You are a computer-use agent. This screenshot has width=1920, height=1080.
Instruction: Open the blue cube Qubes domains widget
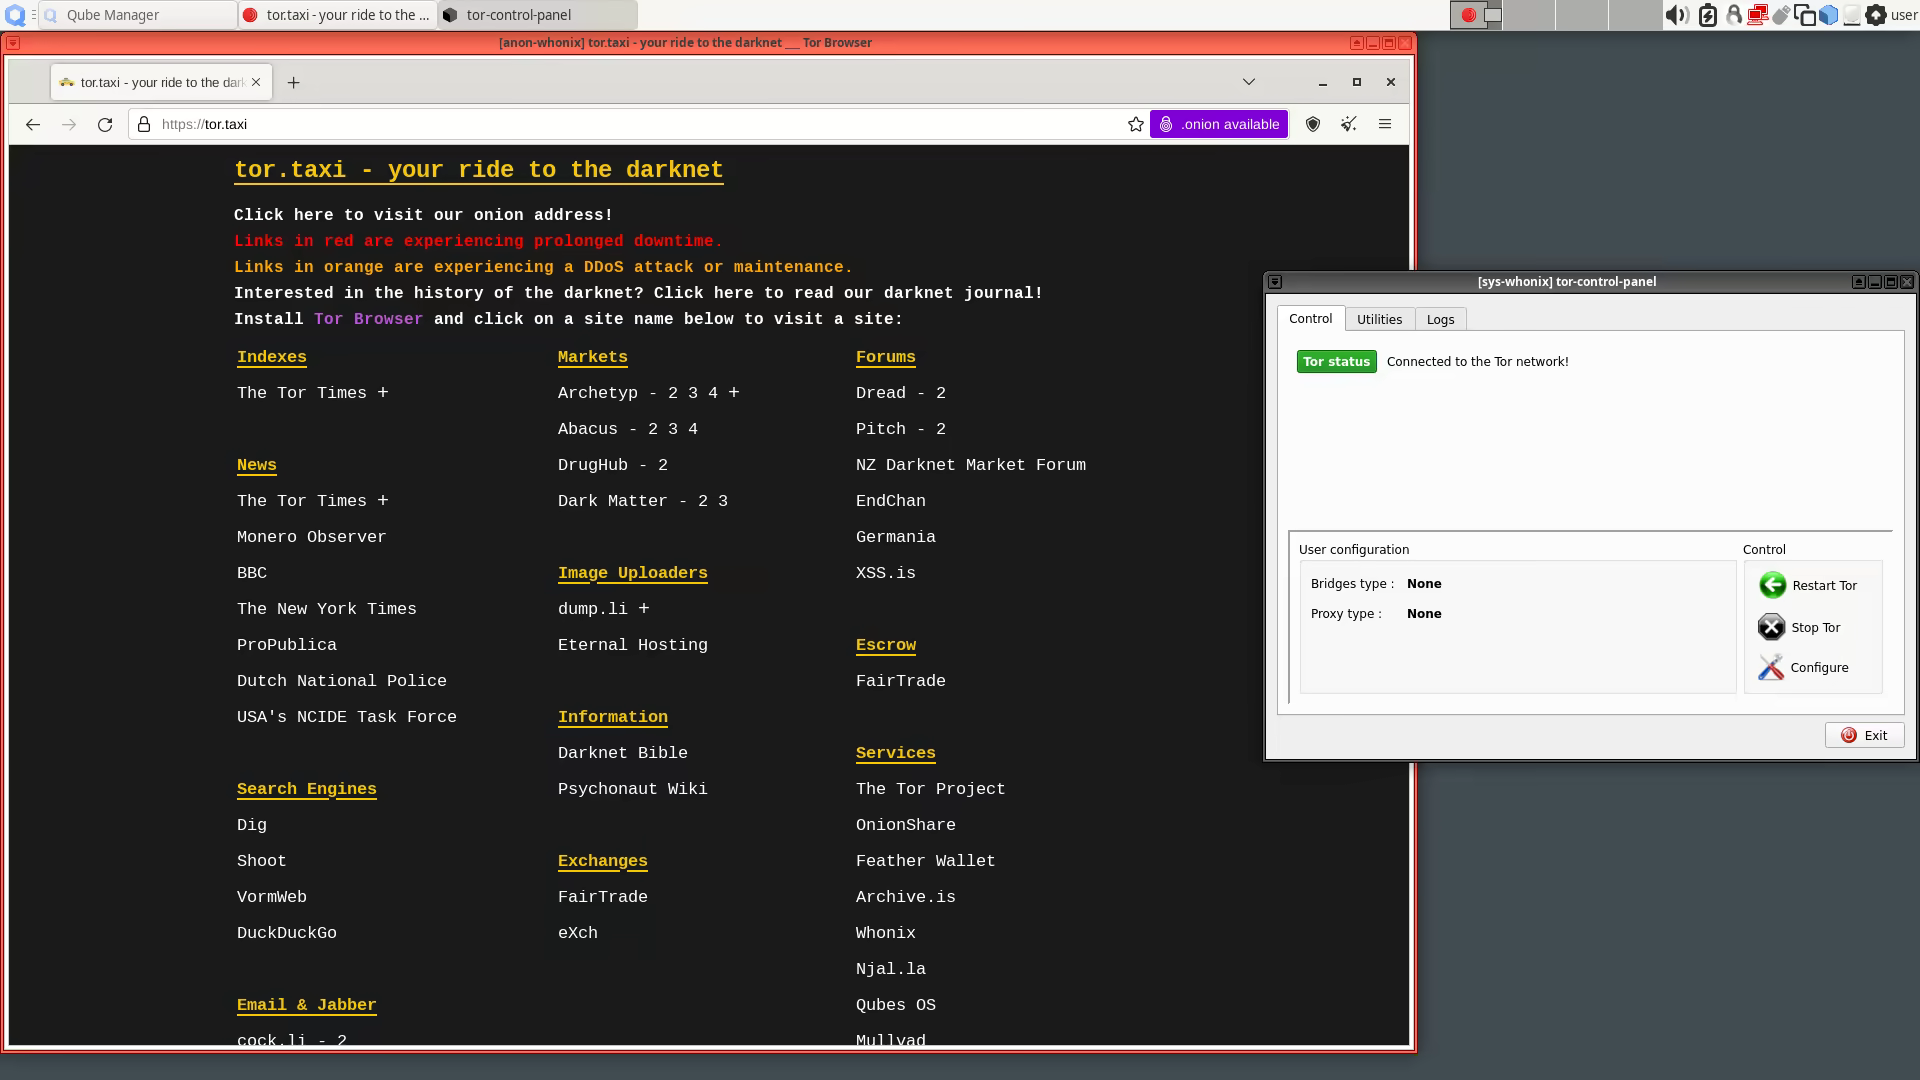click(x=1828, y=15)
